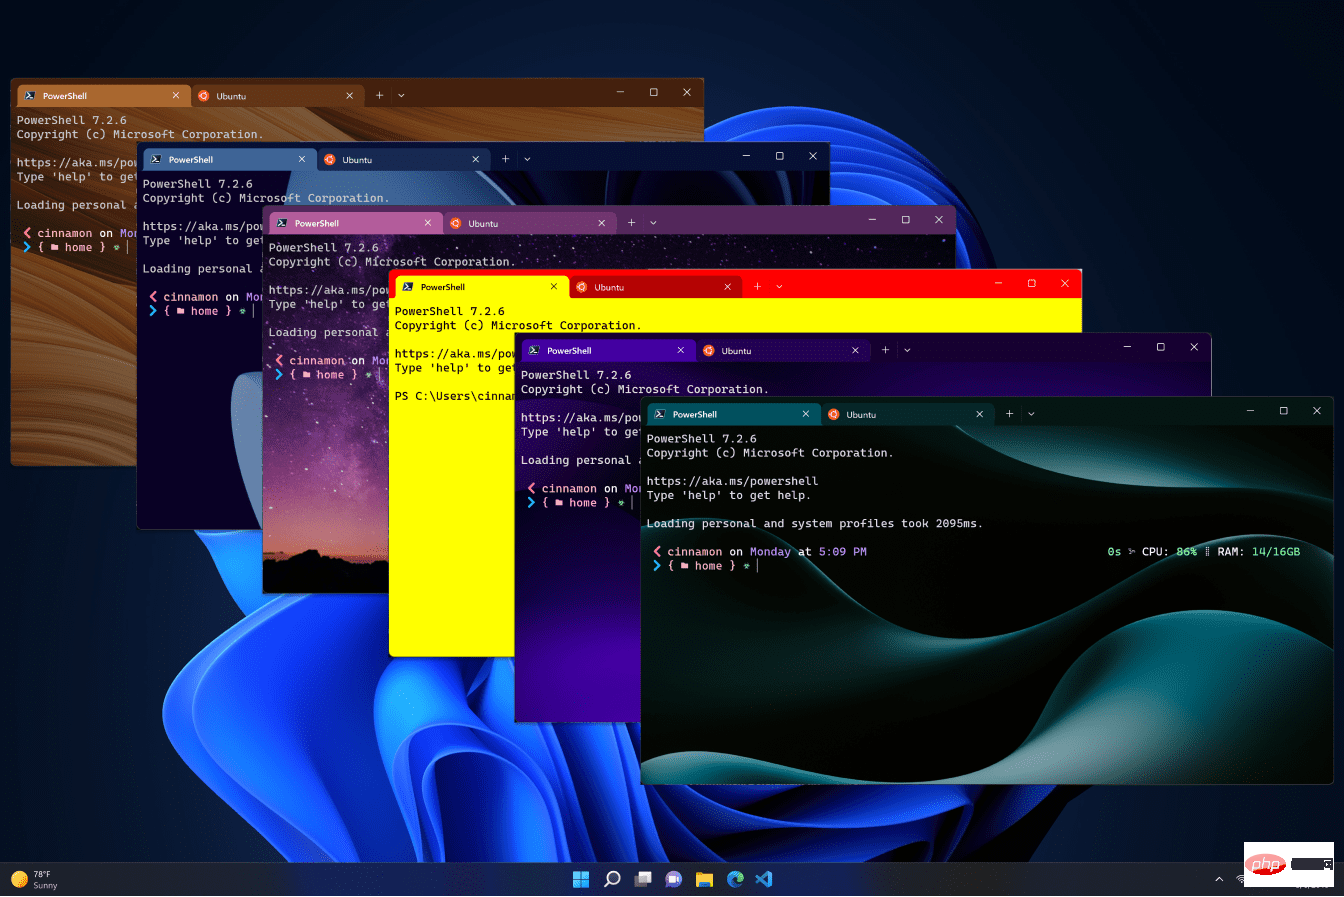Close the Ubuntu tab in the red and yellow window

728,287
